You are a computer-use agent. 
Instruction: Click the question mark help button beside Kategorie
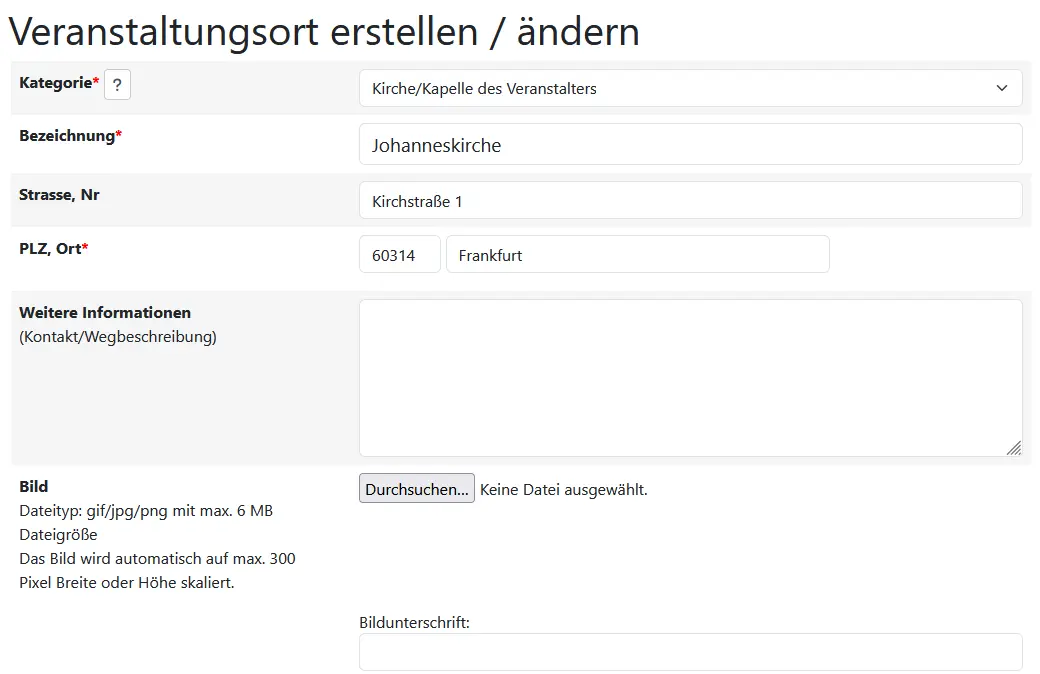point(117,85)
